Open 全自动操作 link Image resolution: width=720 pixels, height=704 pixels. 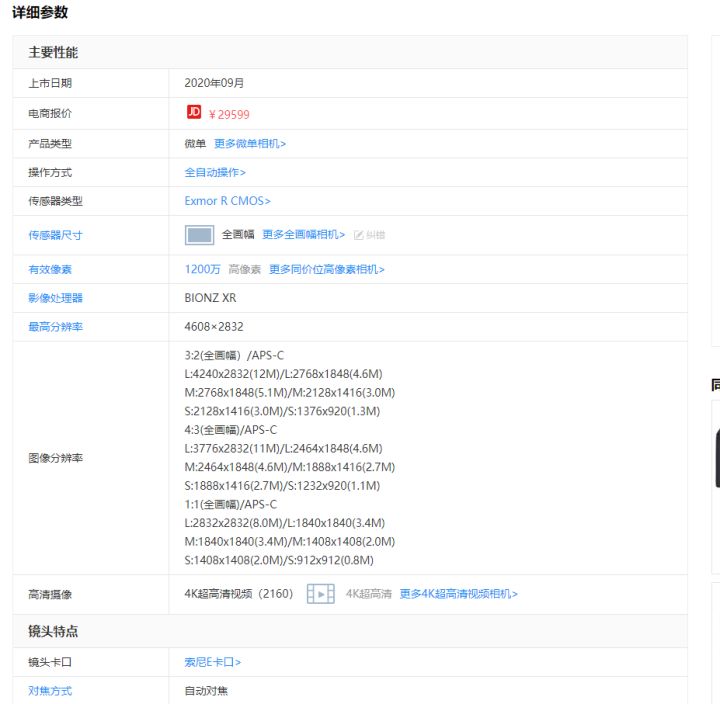(215, 172)
